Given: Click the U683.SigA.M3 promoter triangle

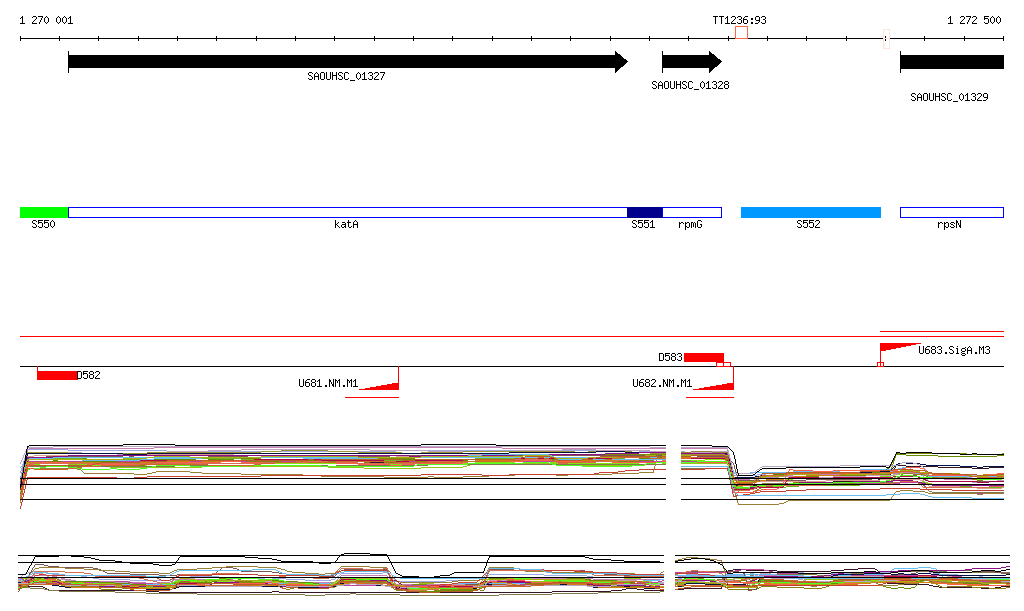Looking at the screenshot, I should point(900,348).
